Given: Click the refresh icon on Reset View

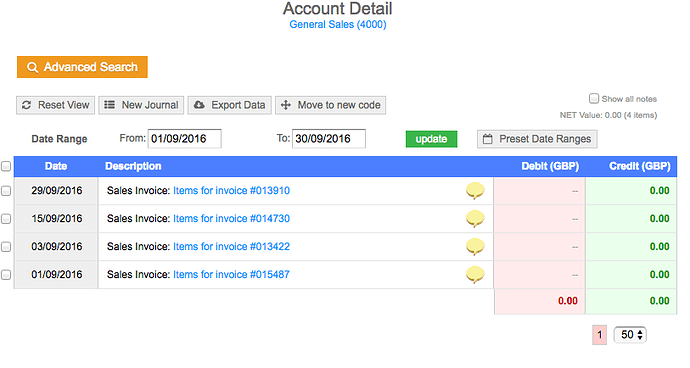Looking at the screenshot, I should pyautogui.click(x=26, y=105).
